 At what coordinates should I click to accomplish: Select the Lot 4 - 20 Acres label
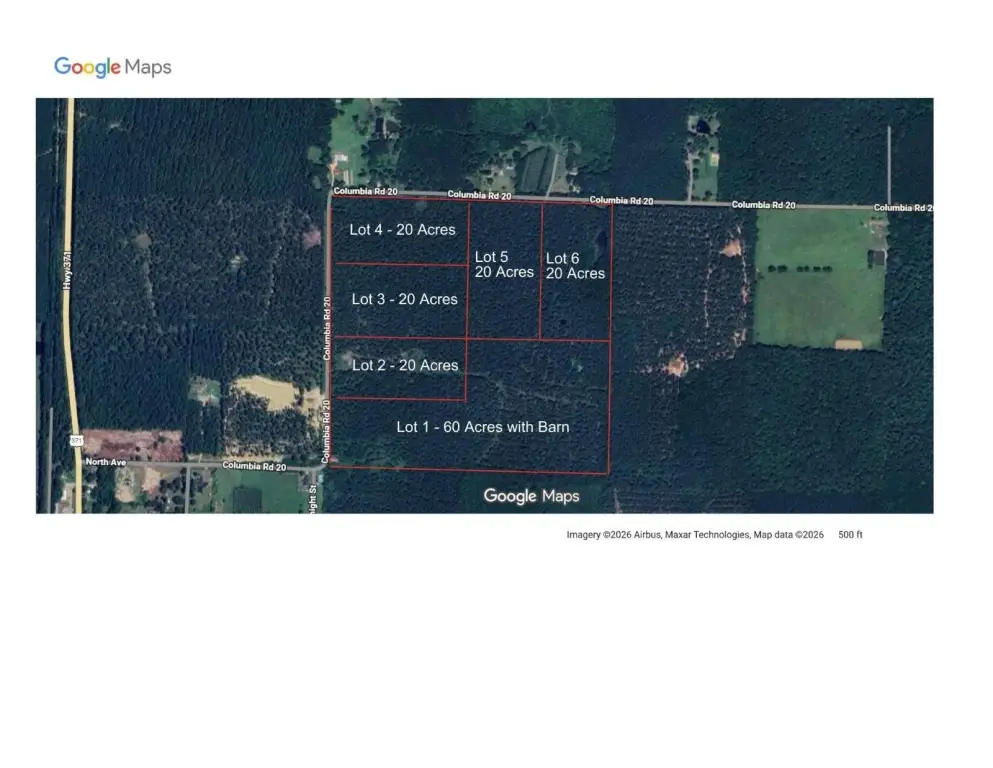402,229
